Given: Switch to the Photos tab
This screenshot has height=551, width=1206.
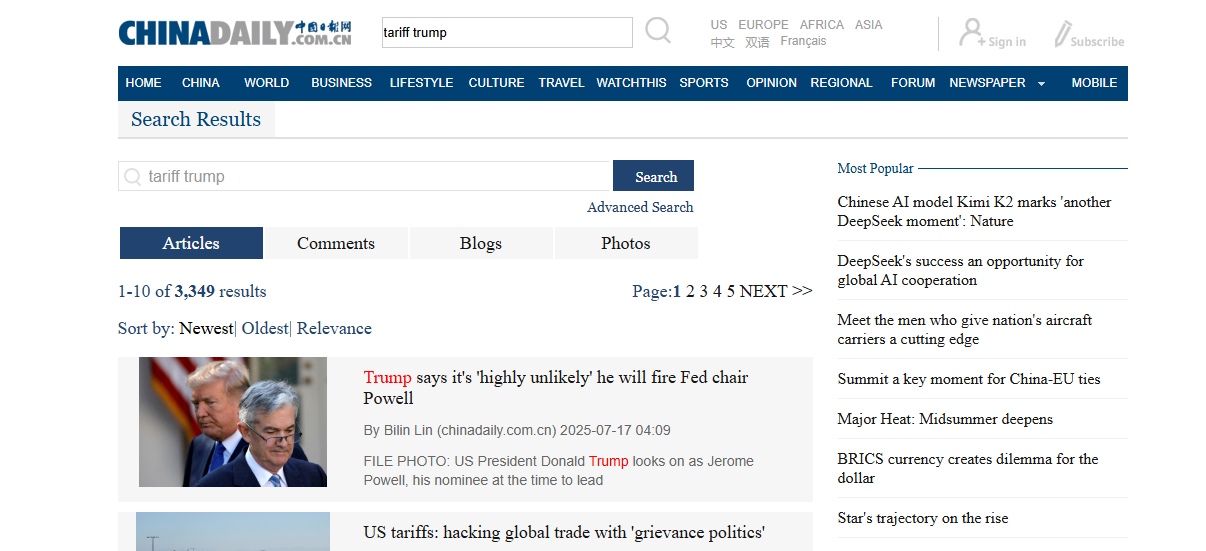Looking at the screenshot, I should click(x=626, y=243).
